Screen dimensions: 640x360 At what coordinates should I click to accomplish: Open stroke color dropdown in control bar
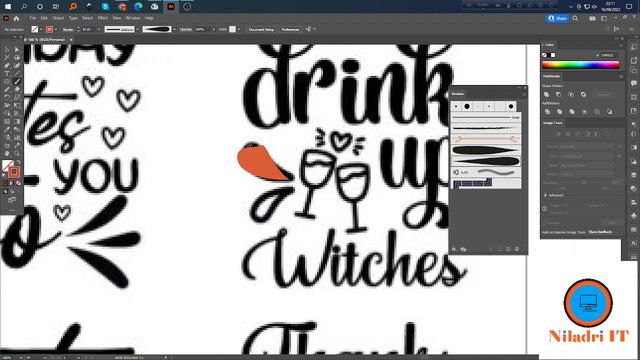(56, 29)
